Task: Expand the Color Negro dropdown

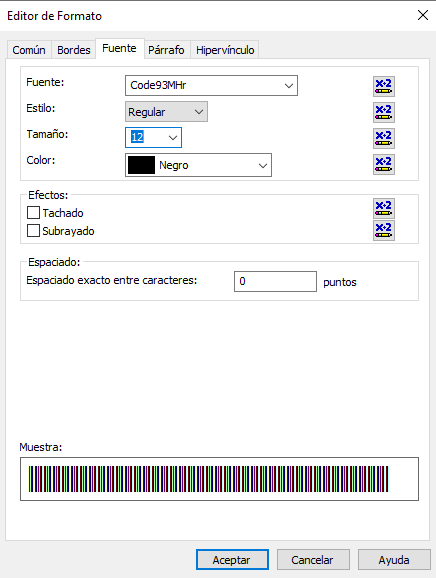Action: [263, 166]
